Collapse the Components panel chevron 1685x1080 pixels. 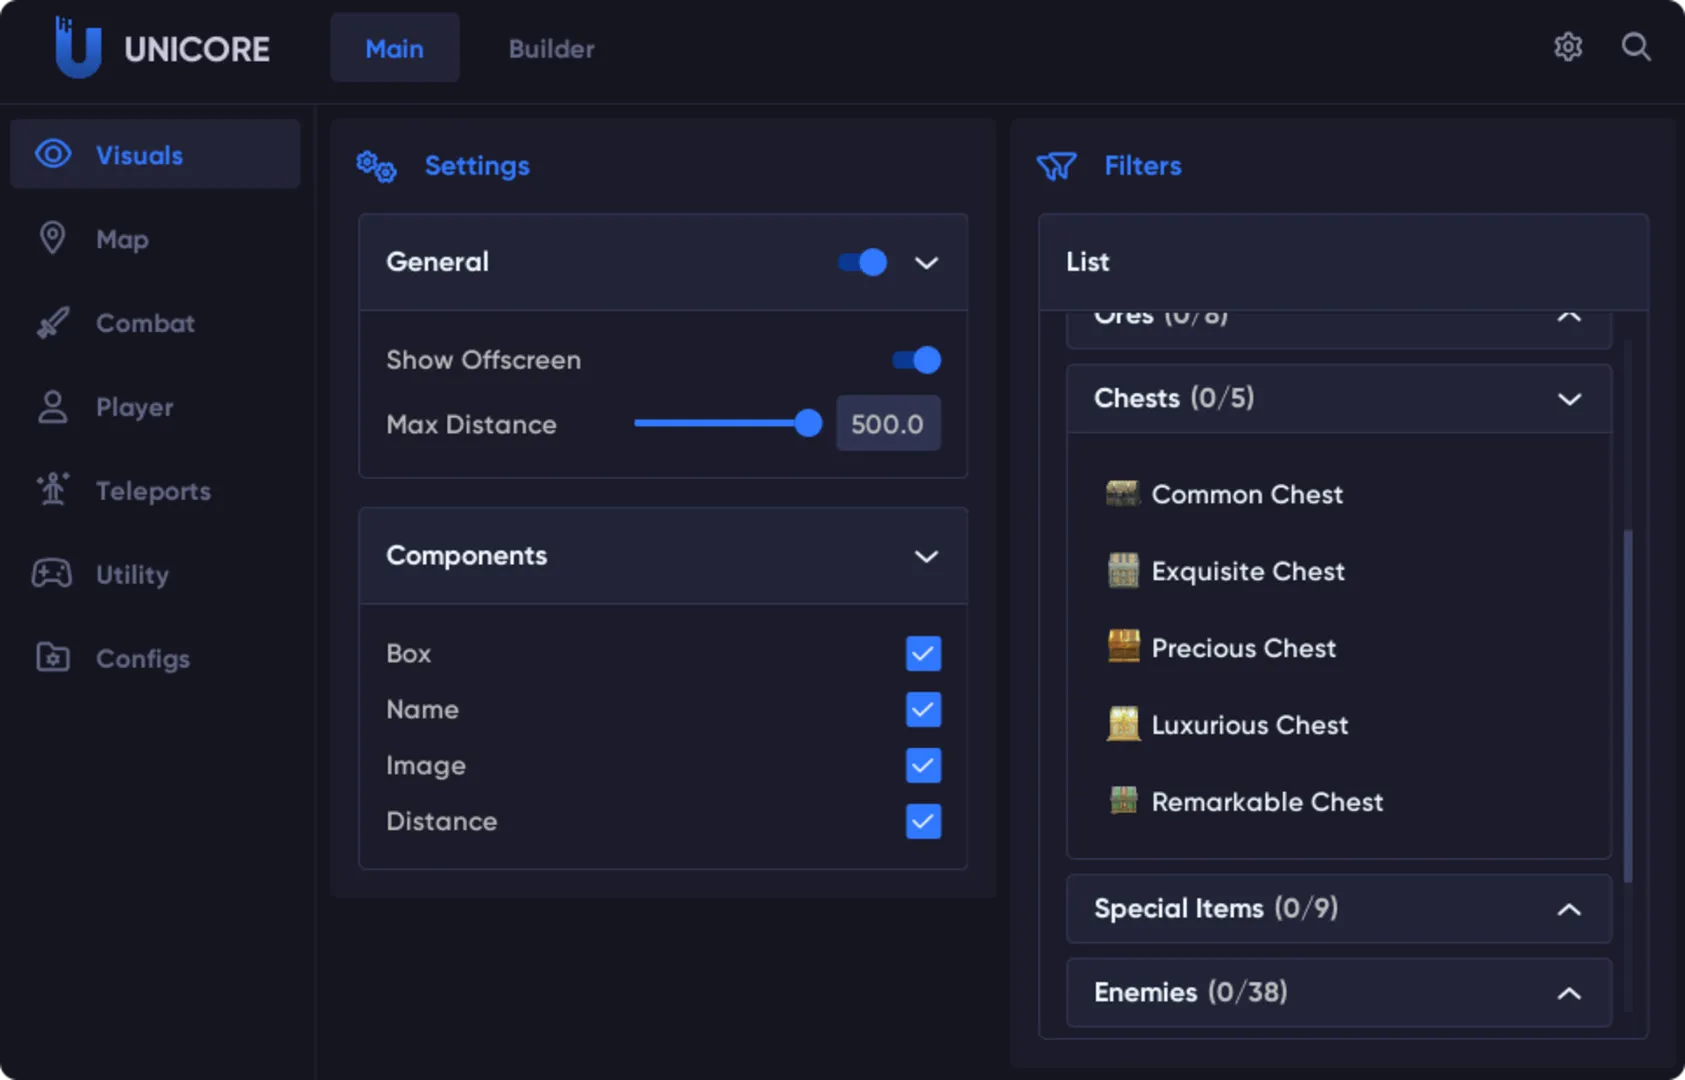925,556
